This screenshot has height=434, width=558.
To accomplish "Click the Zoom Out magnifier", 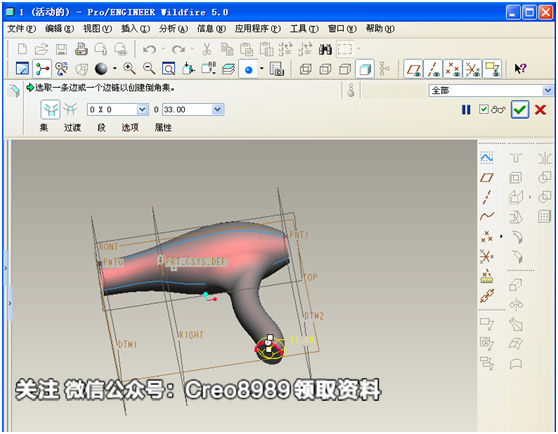I will 149,68.
